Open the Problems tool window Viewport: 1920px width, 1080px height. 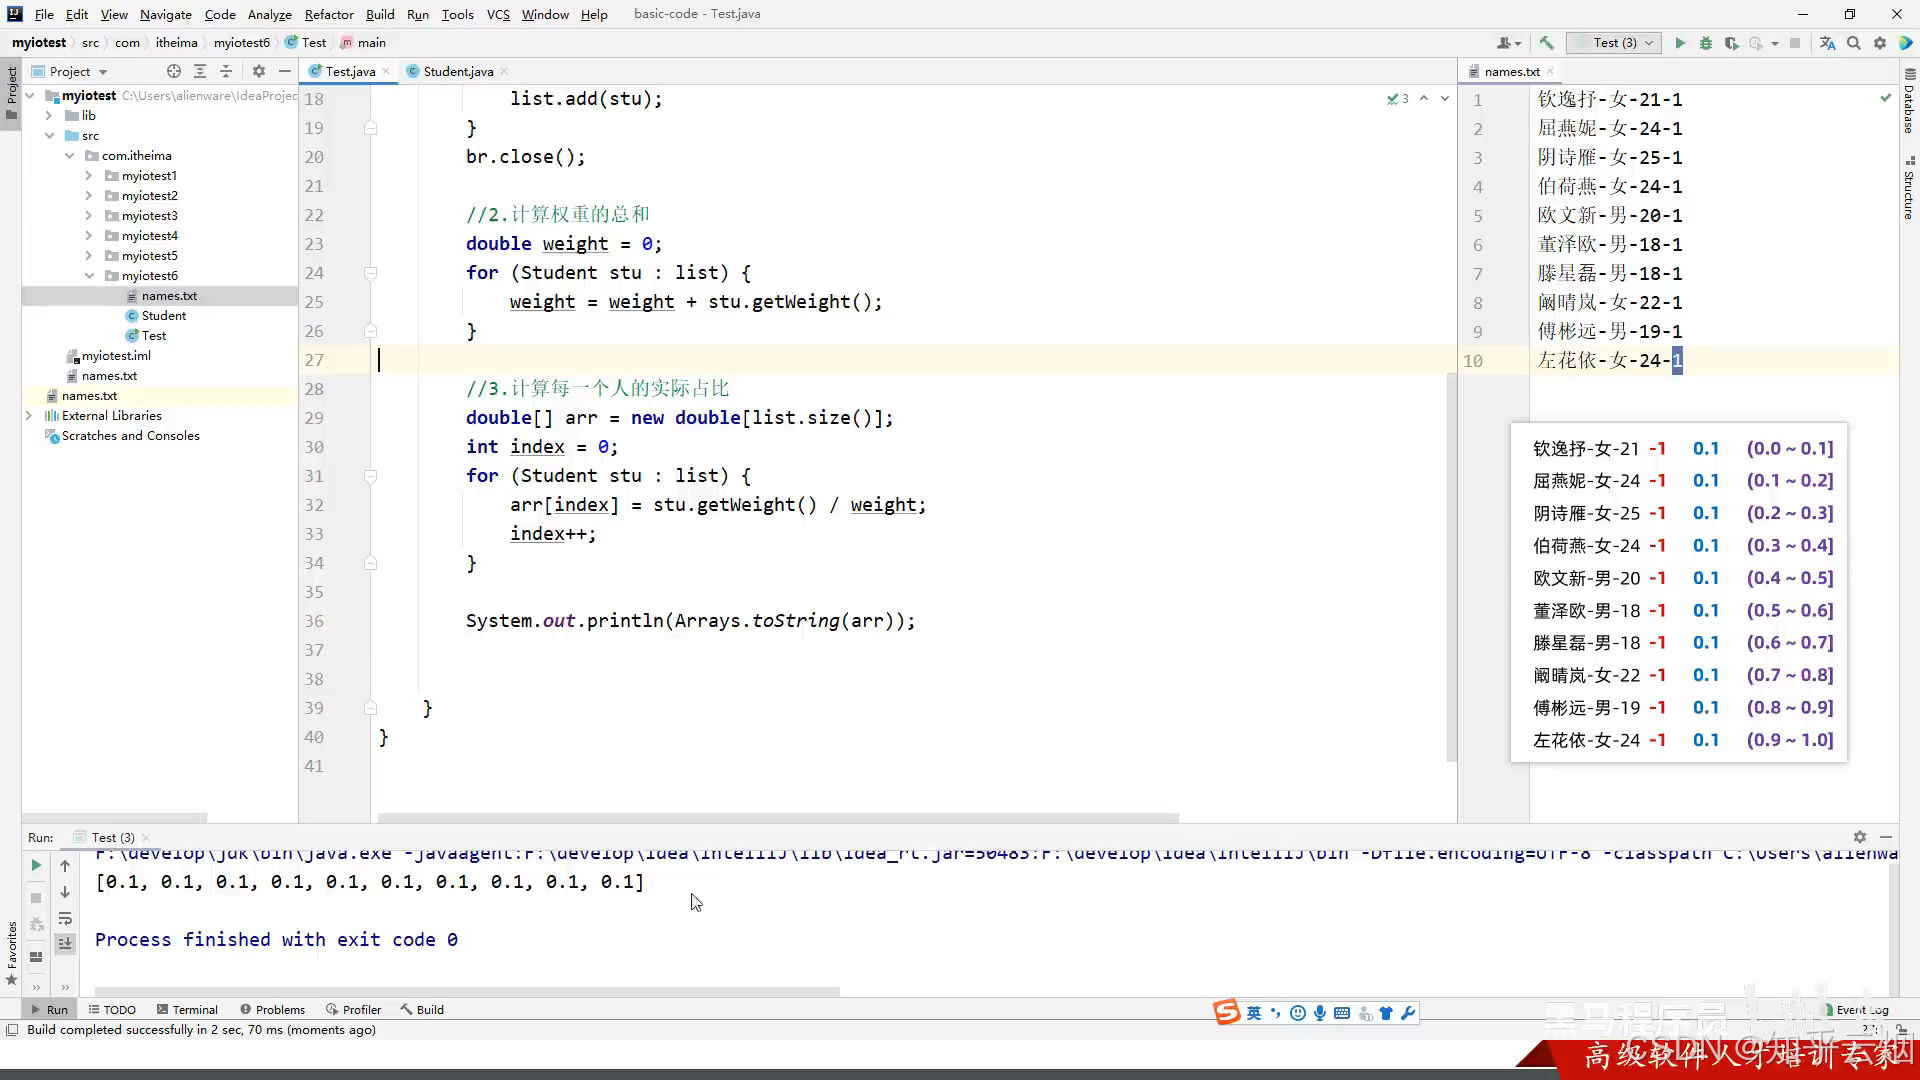tap(273, 1009)
